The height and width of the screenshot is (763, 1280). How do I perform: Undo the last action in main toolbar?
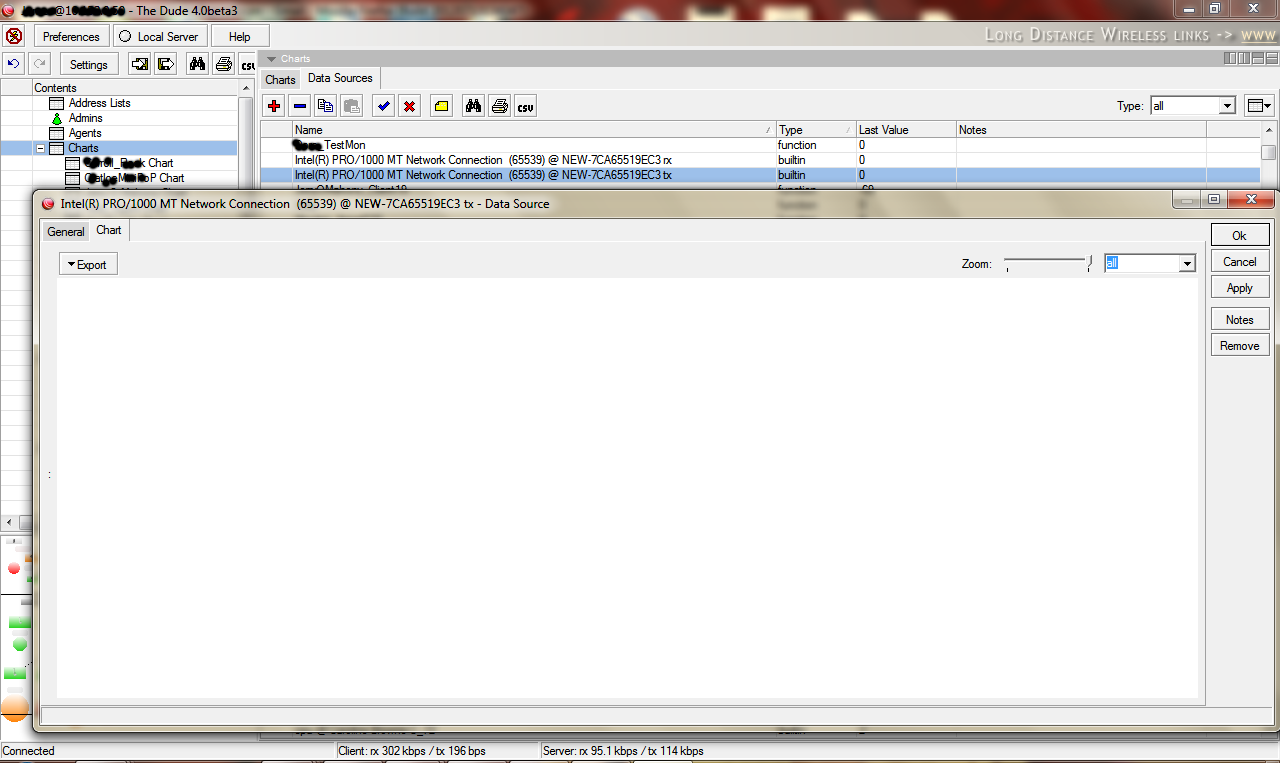pos(13,64)
